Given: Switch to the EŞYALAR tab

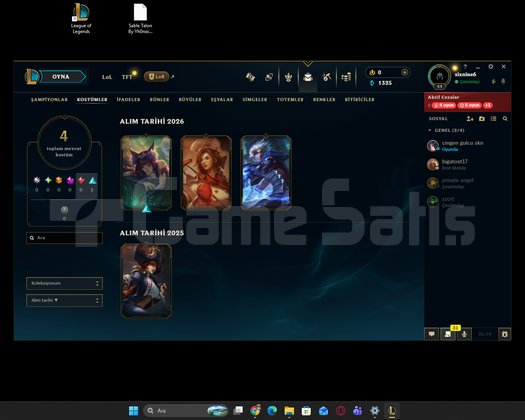Looking at the screenshot, I should [222, 99].
